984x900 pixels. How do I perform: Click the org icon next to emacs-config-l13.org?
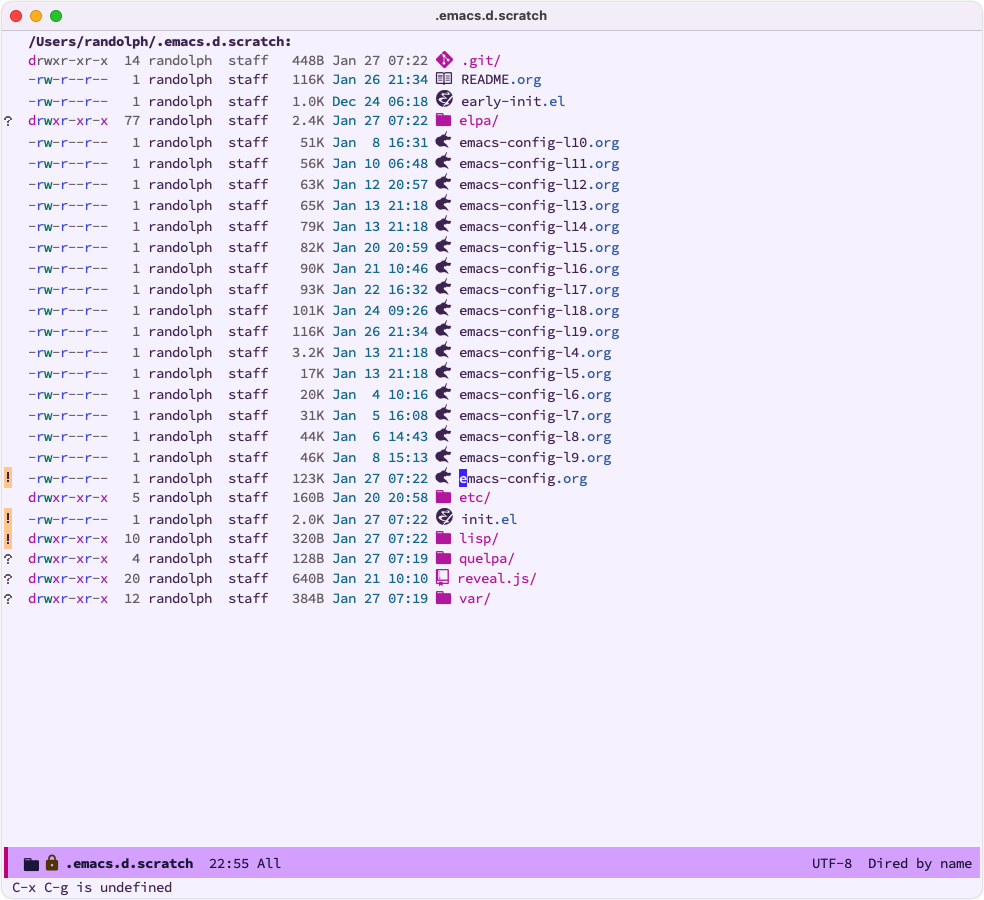pos(444,203)
